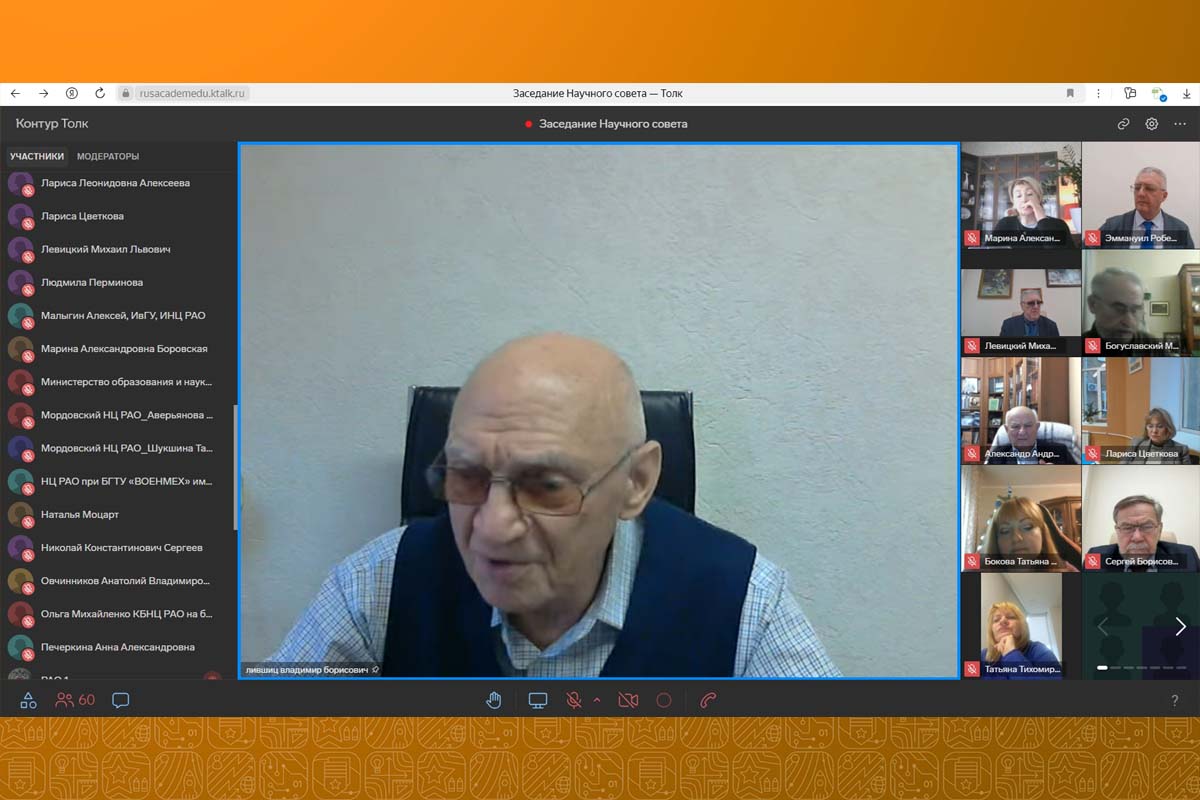
Task: Toggle meeting recording circle button
Action: (x=663, y=700)
